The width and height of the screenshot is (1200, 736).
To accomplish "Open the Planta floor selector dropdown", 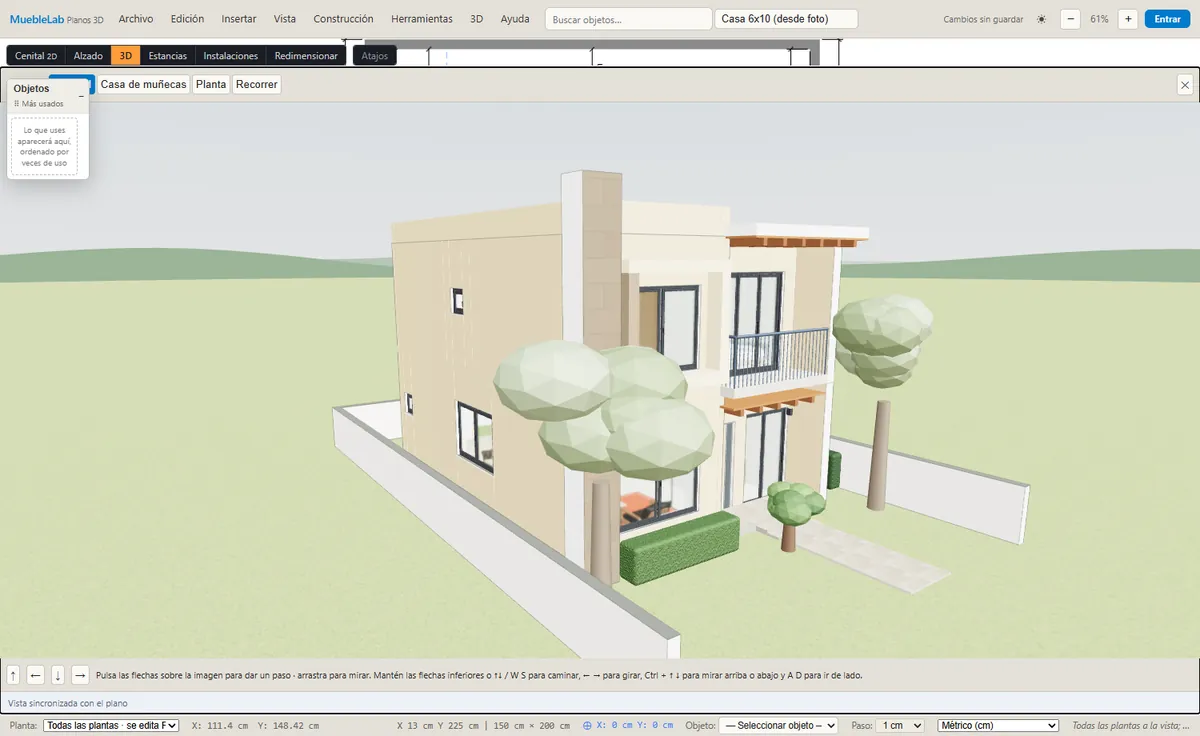I will click(x=111, y=726).
